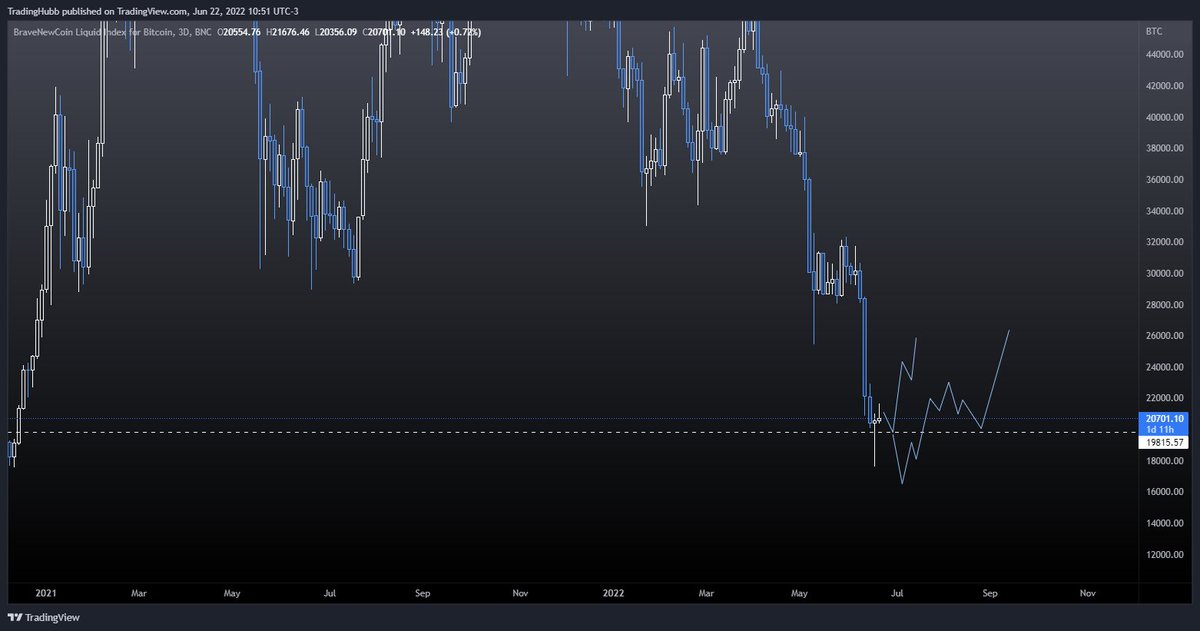Click the 28000.00 price axis label
Screen dimensions: 1200x631
1165,305
